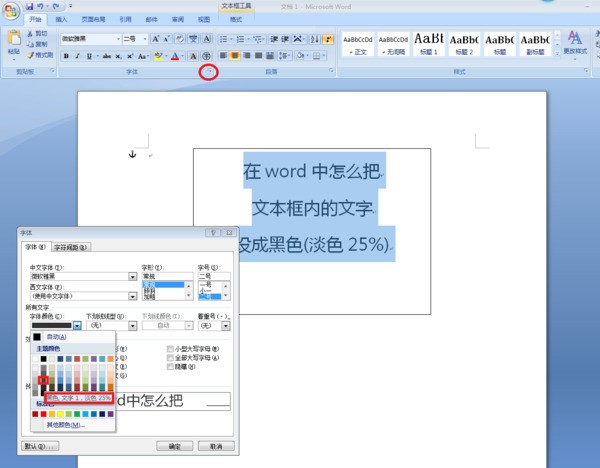600x468 pixels.
Task: Click the font color A icon
Action: coord(175,56)
